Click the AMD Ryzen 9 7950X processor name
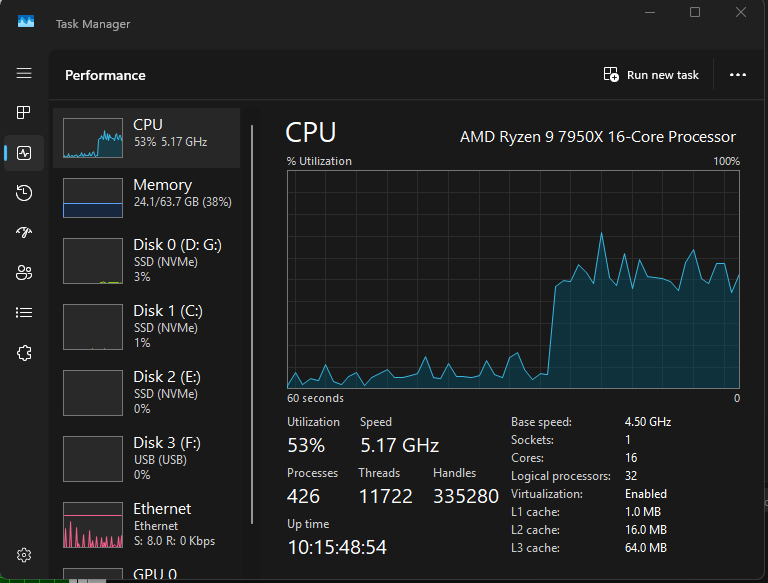 (598, 137)
